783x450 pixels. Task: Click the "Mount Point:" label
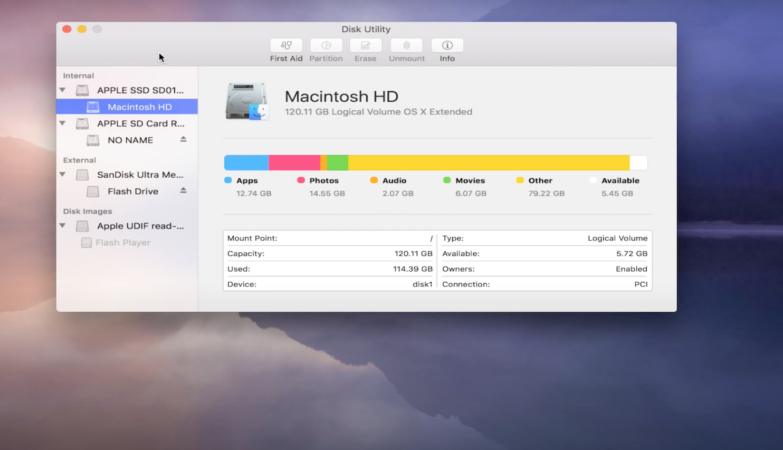(252, 239)
